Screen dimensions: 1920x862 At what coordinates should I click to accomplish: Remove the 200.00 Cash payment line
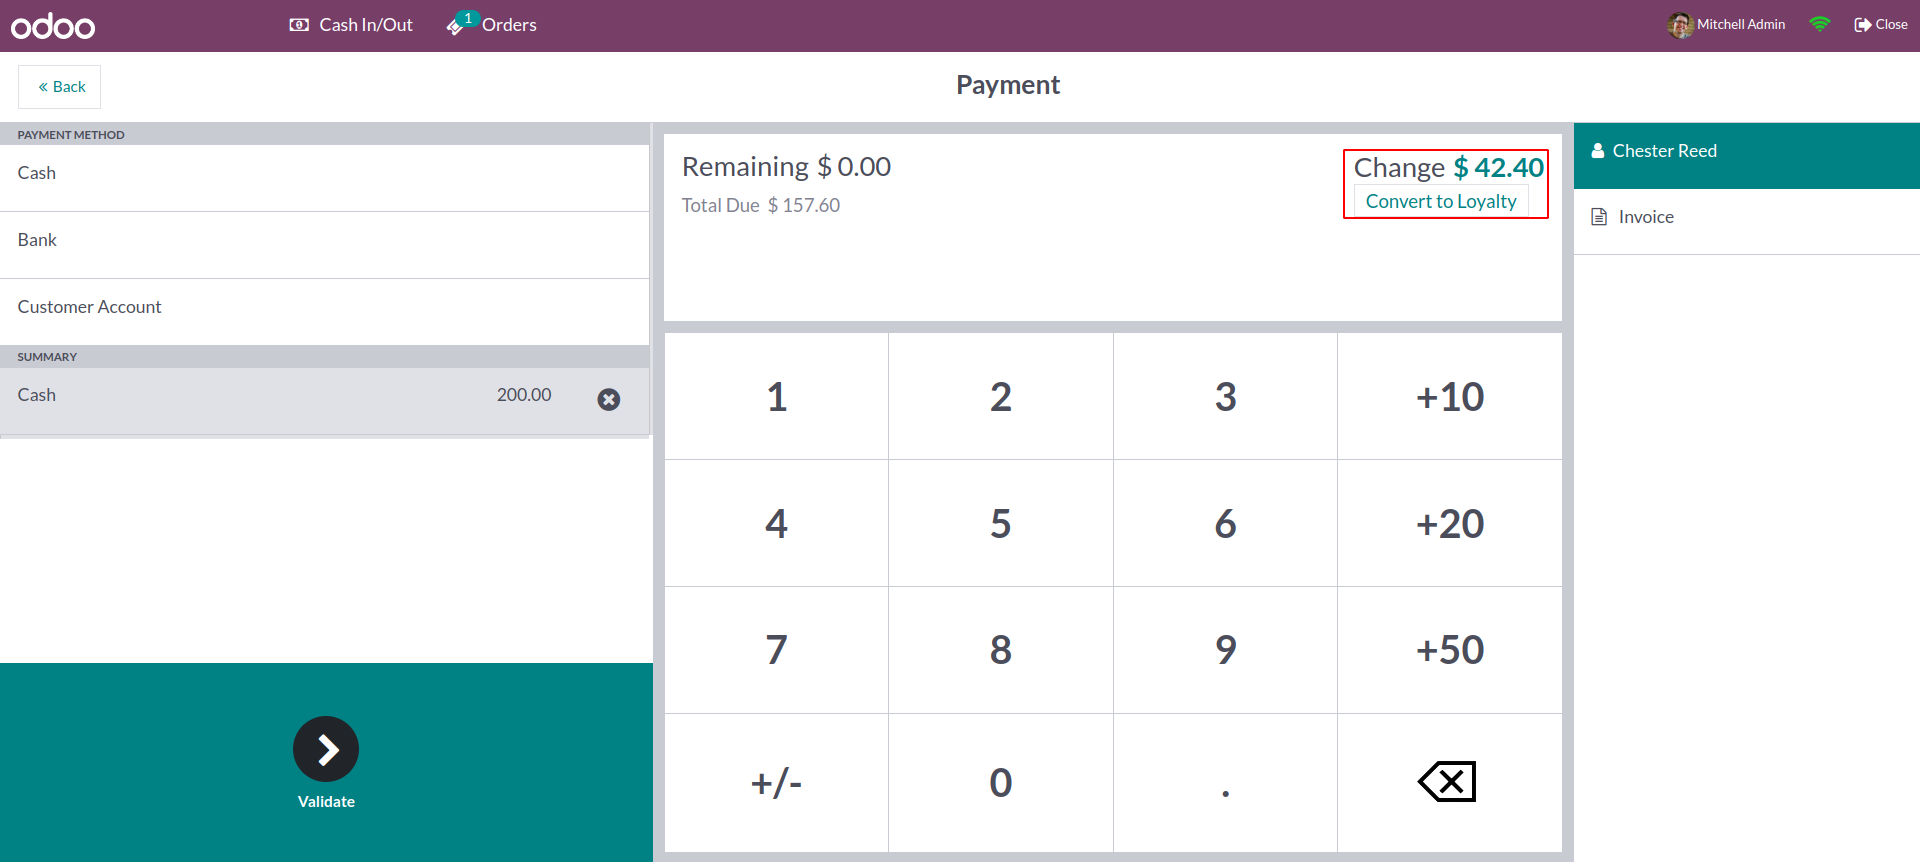click(608, 400)
